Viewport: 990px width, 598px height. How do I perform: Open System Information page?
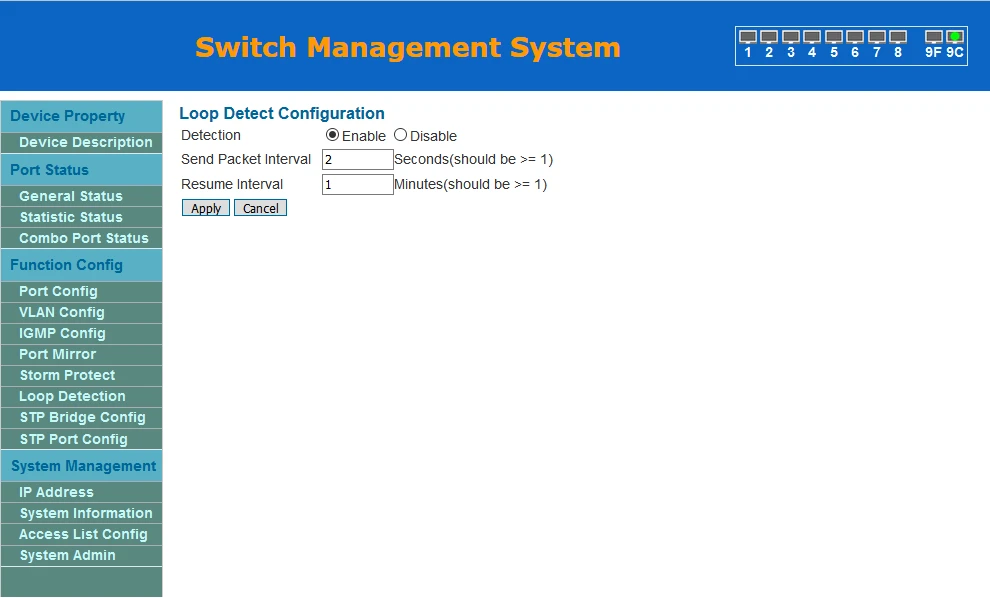pos(86,513)
